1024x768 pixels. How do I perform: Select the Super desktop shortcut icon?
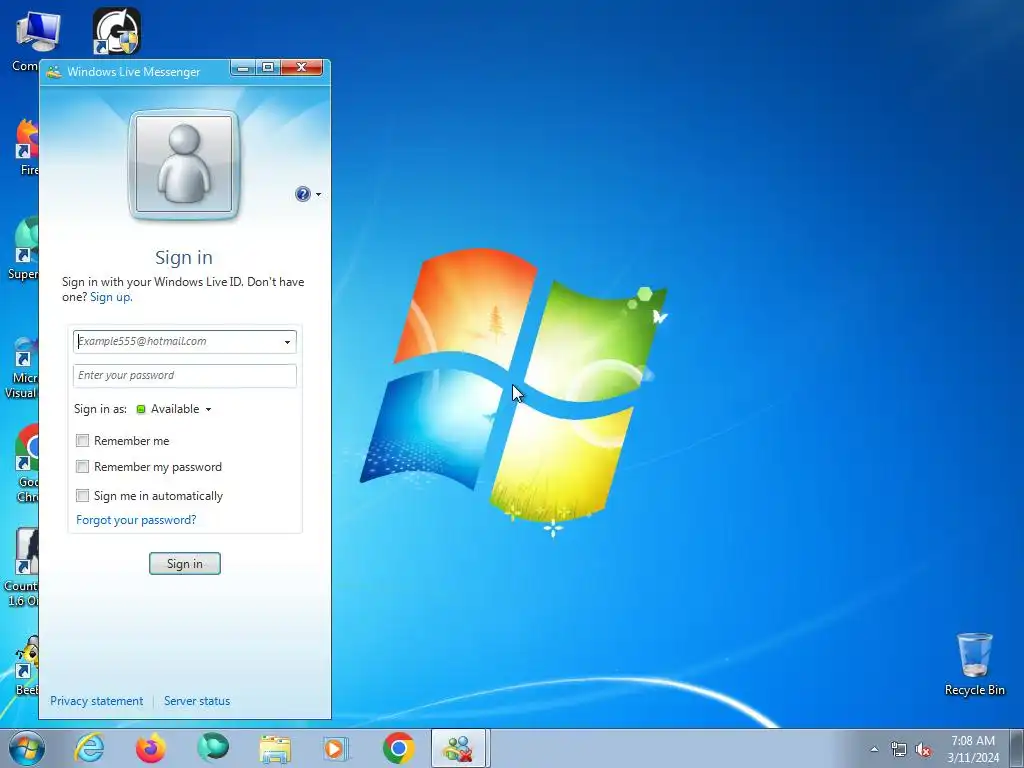pos(24,248)
